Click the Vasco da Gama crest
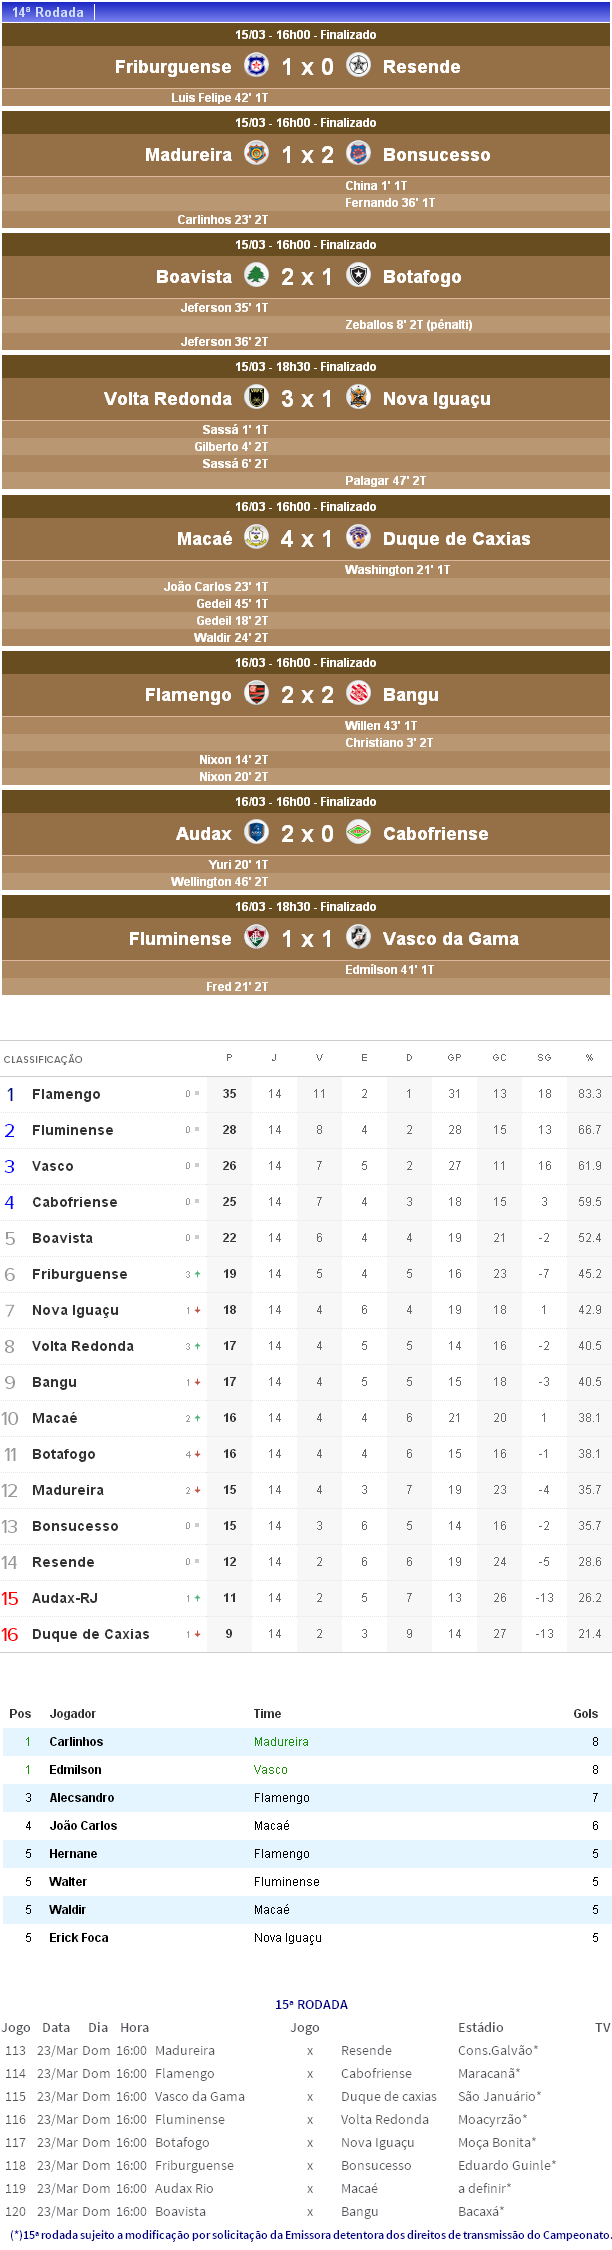Viewport: 612px width, 2250px height. coord(358,937)
